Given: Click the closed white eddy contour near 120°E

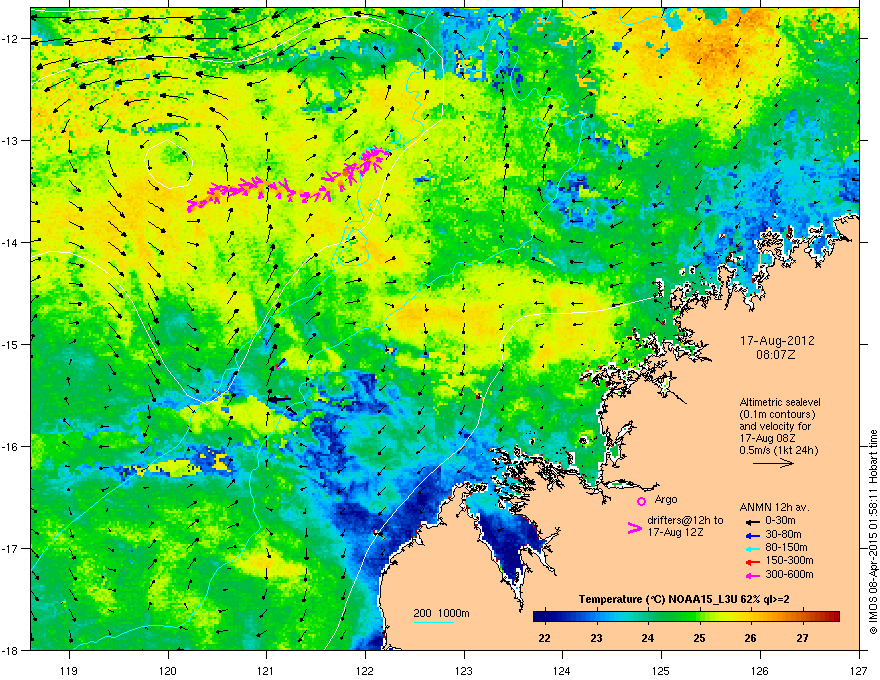Looking at the screenshot, I should coord(169,164).
